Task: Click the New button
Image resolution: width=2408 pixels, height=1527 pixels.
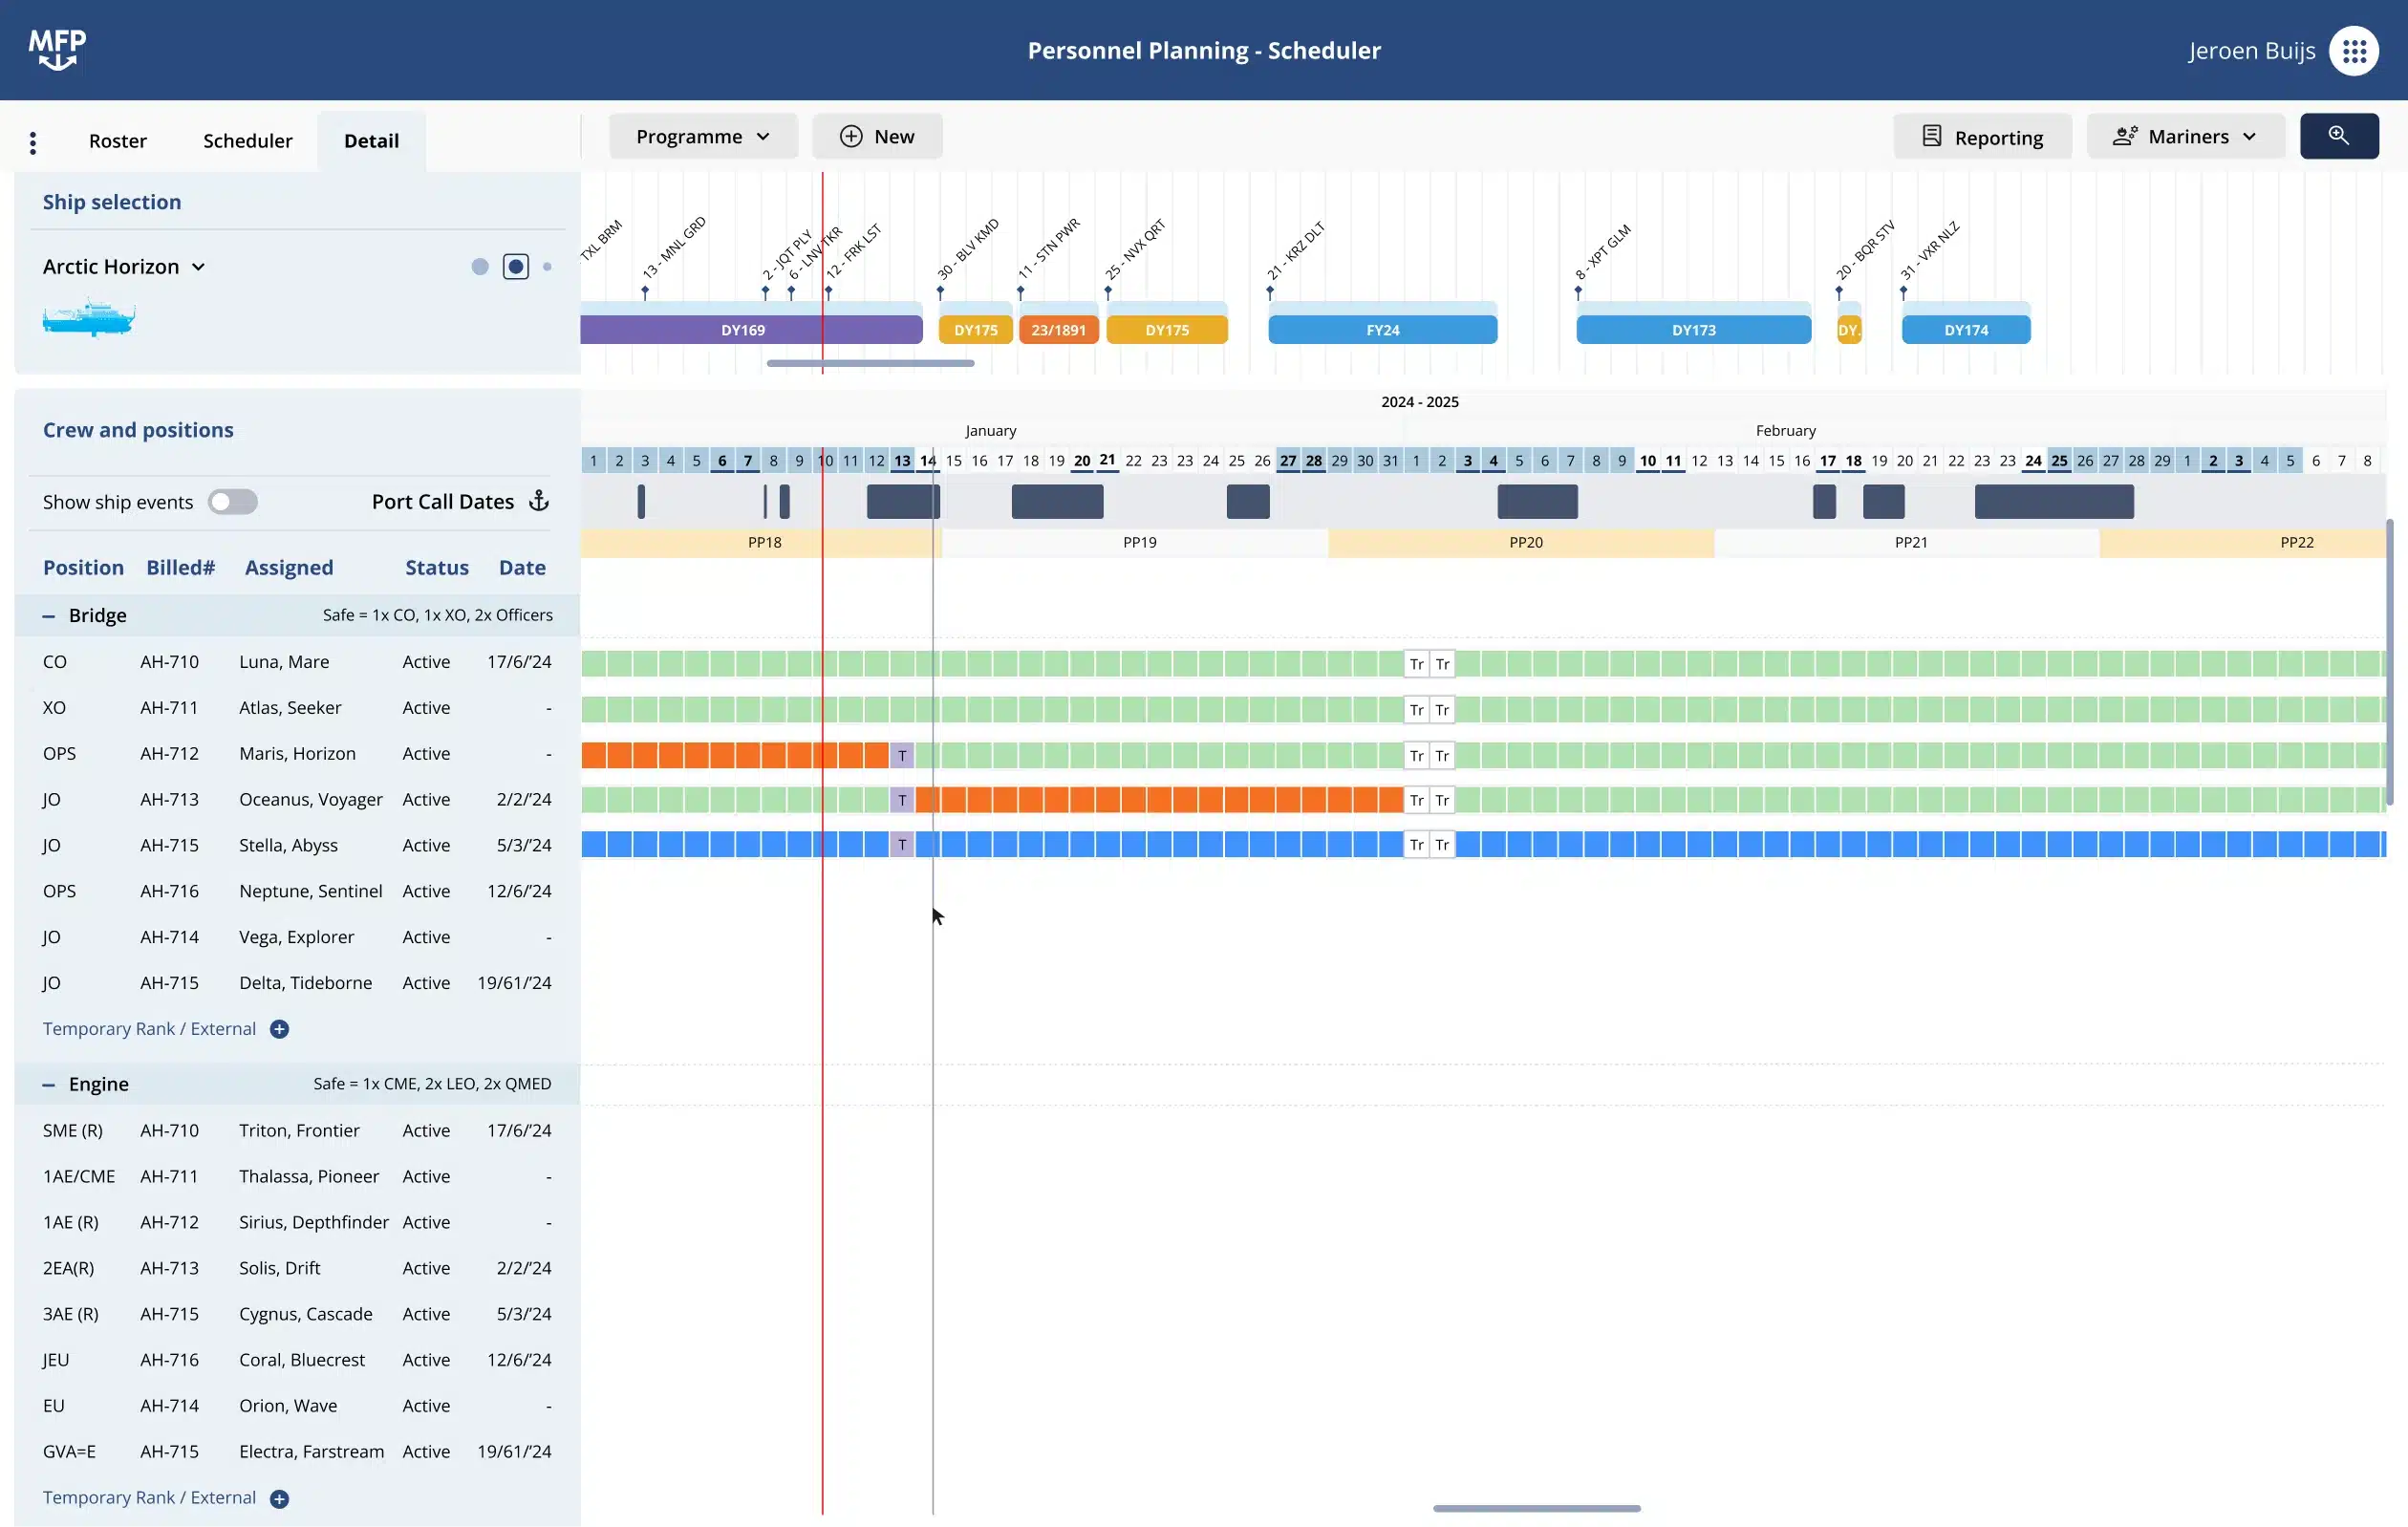Action: 877,136
